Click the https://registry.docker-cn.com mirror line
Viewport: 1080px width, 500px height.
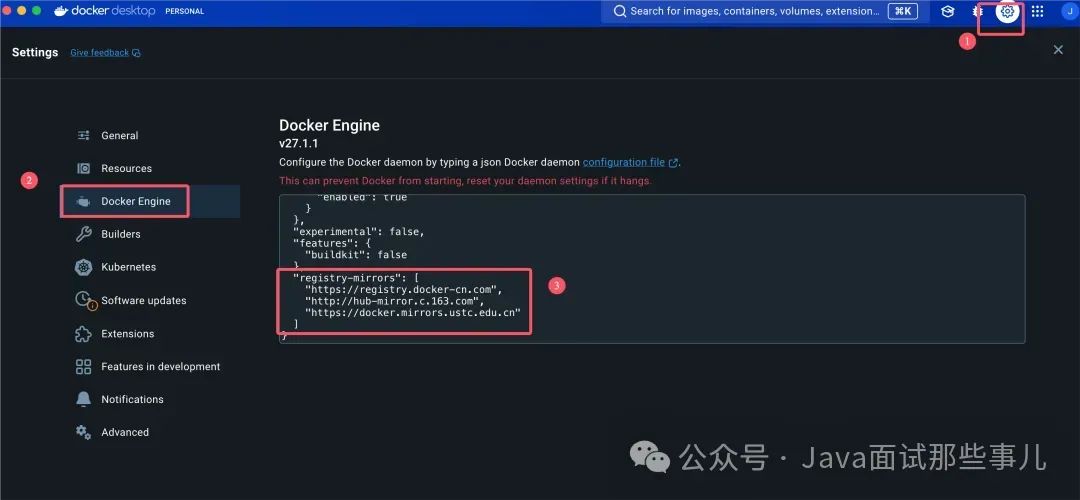404,289
